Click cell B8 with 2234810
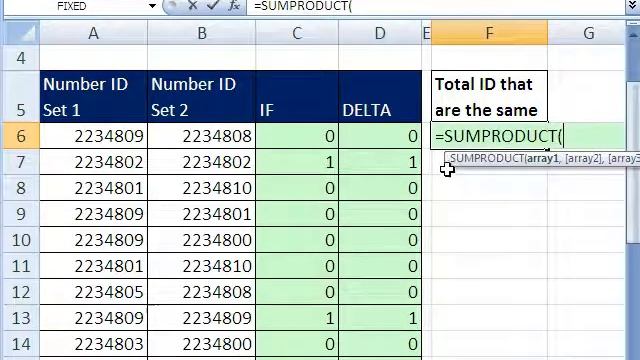The width and height of the screenshot is (640, 360). 202,188
